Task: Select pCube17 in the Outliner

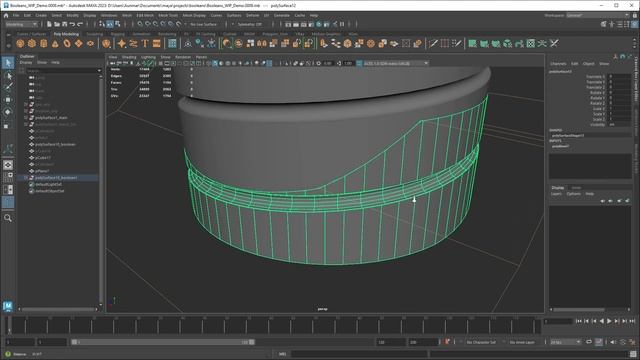Action: pos(43,158)
